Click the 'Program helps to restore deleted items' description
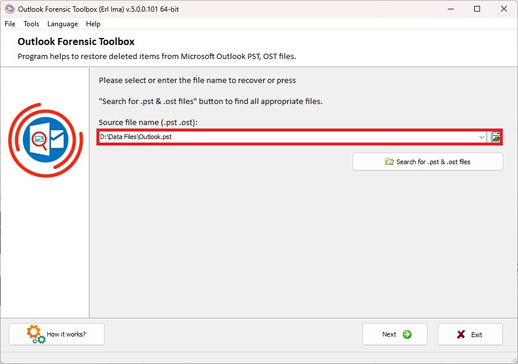 click(x=157, y=56)
